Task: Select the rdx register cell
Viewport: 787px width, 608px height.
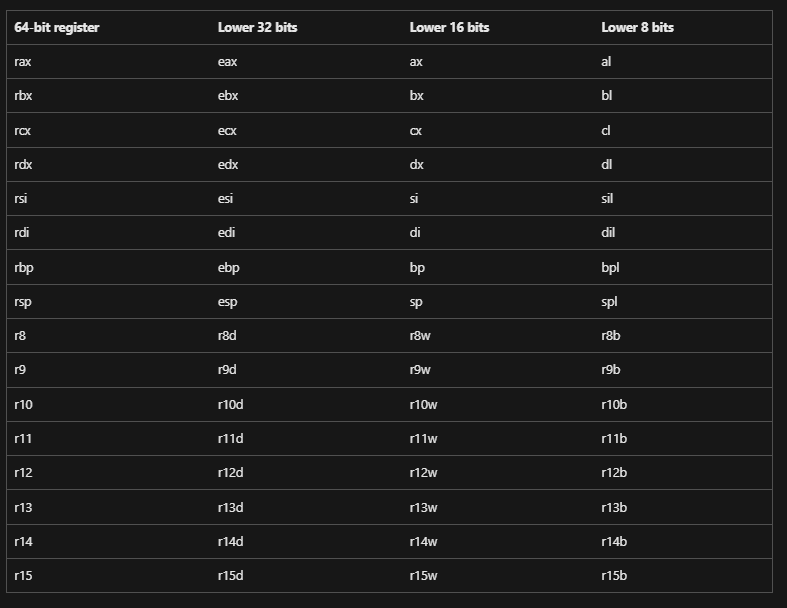Action: tap(23, 165)
